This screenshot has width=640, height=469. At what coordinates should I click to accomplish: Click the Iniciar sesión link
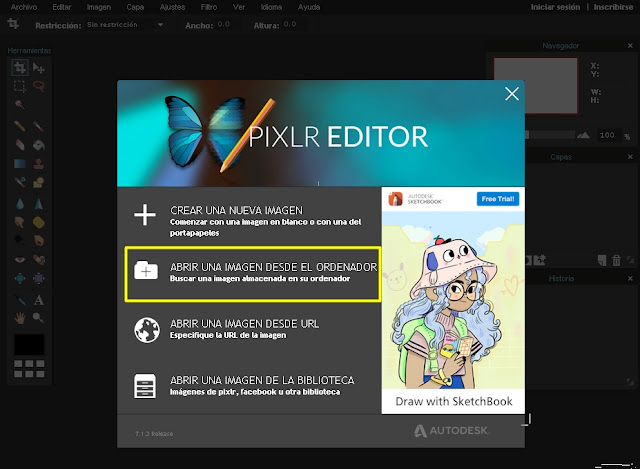pyautogui.click(x=556, y=7)
